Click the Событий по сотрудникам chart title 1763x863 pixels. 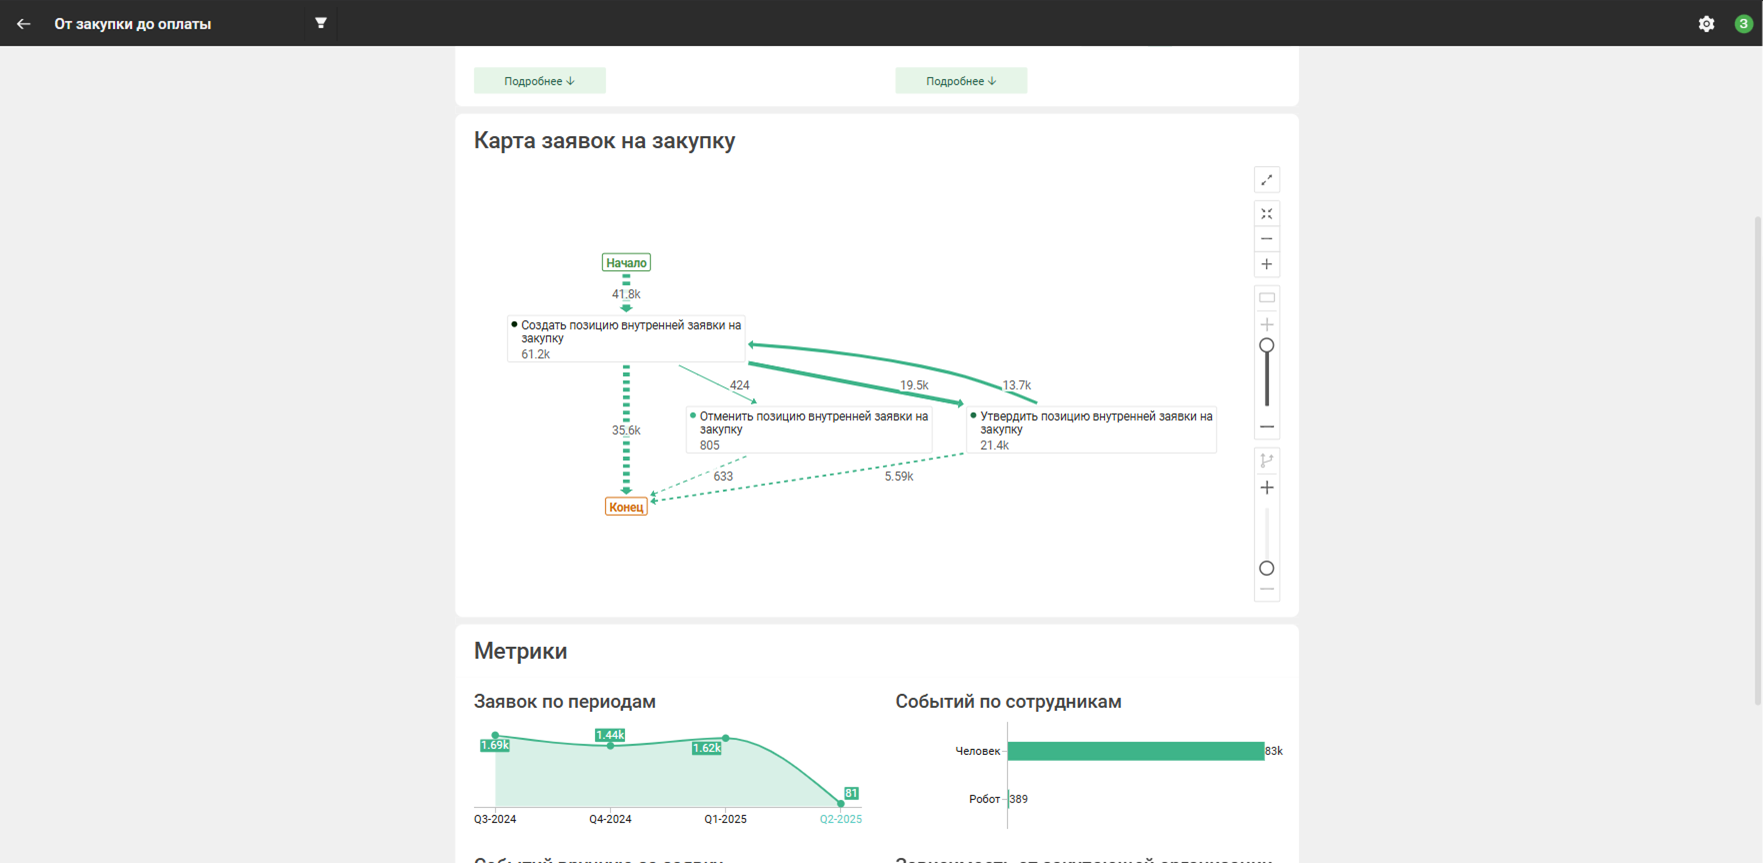coord(1008,702)
